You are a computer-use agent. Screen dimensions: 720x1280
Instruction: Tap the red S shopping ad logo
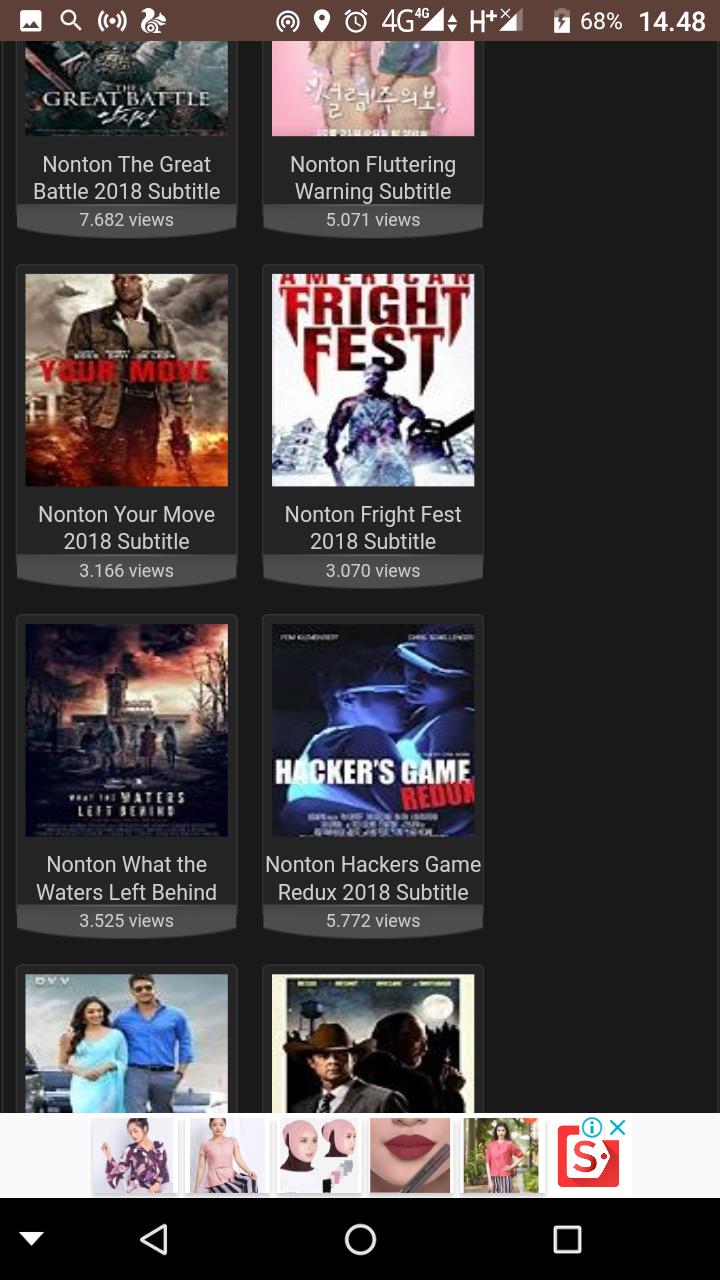tap(588, 1158)
